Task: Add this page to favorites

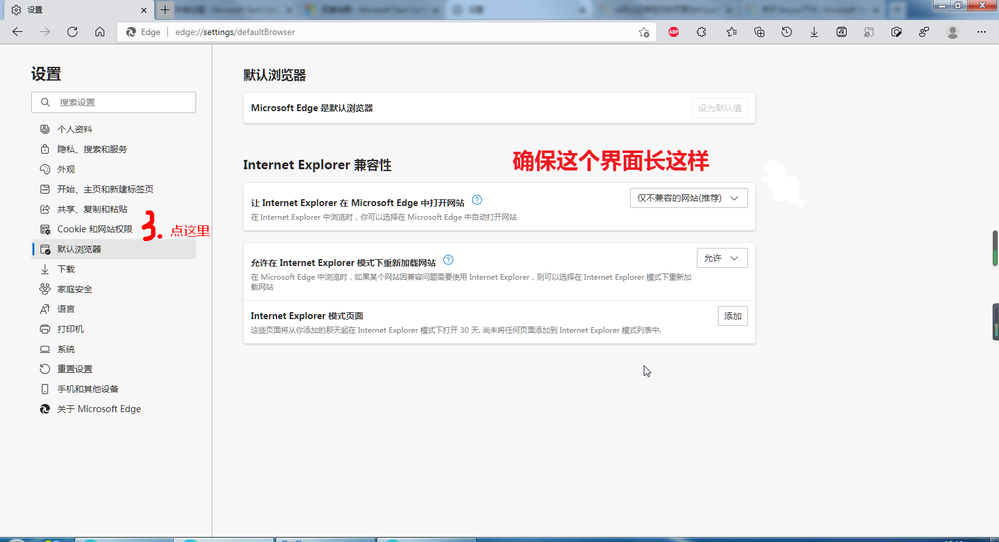Action: 644,32
